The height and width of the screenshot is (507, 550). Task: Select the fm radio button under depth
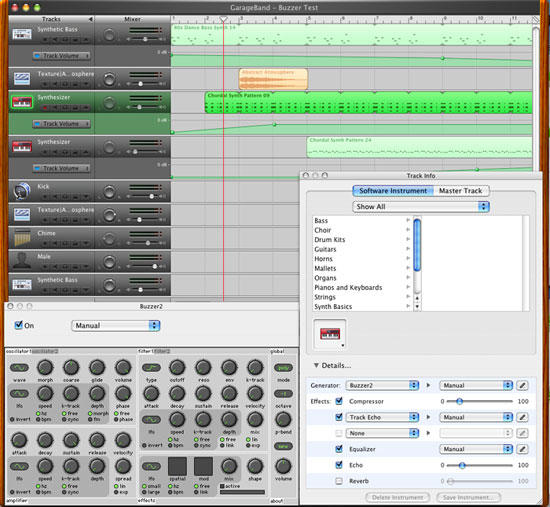pos(91,420)
